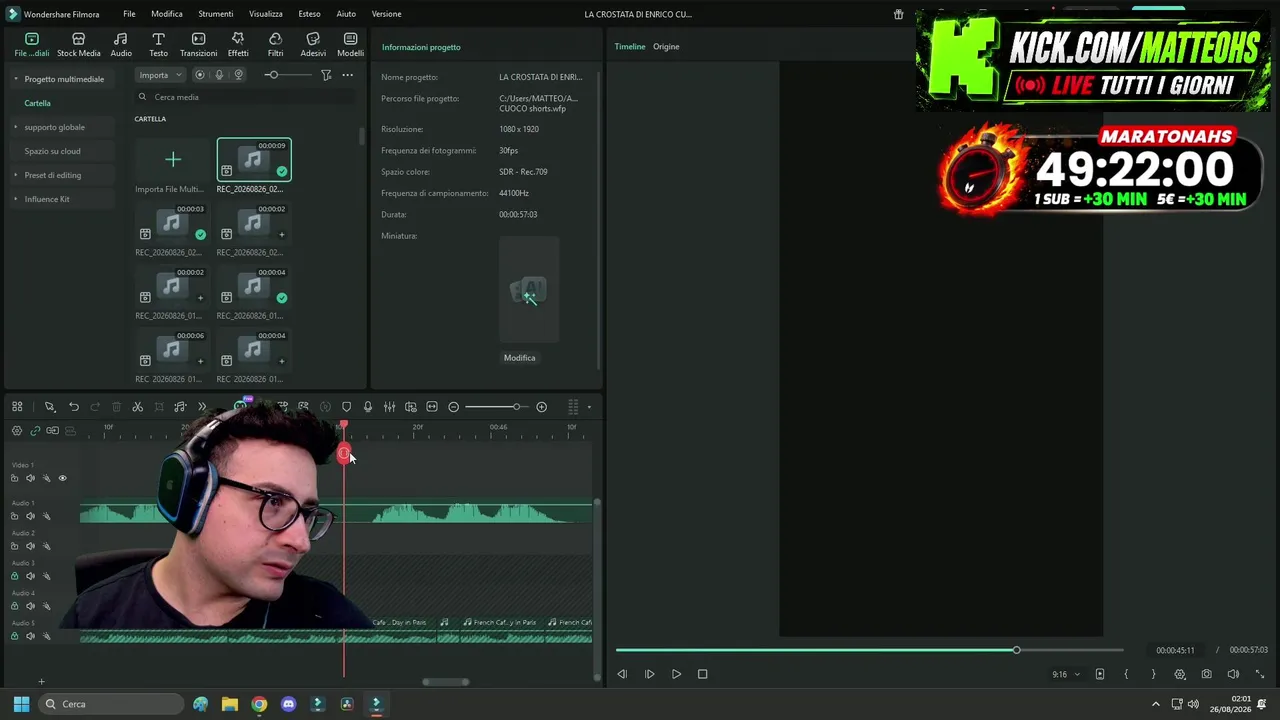
Task: Activate the crop tool in timeline toolbar
Action: click(x=159, y=407)
